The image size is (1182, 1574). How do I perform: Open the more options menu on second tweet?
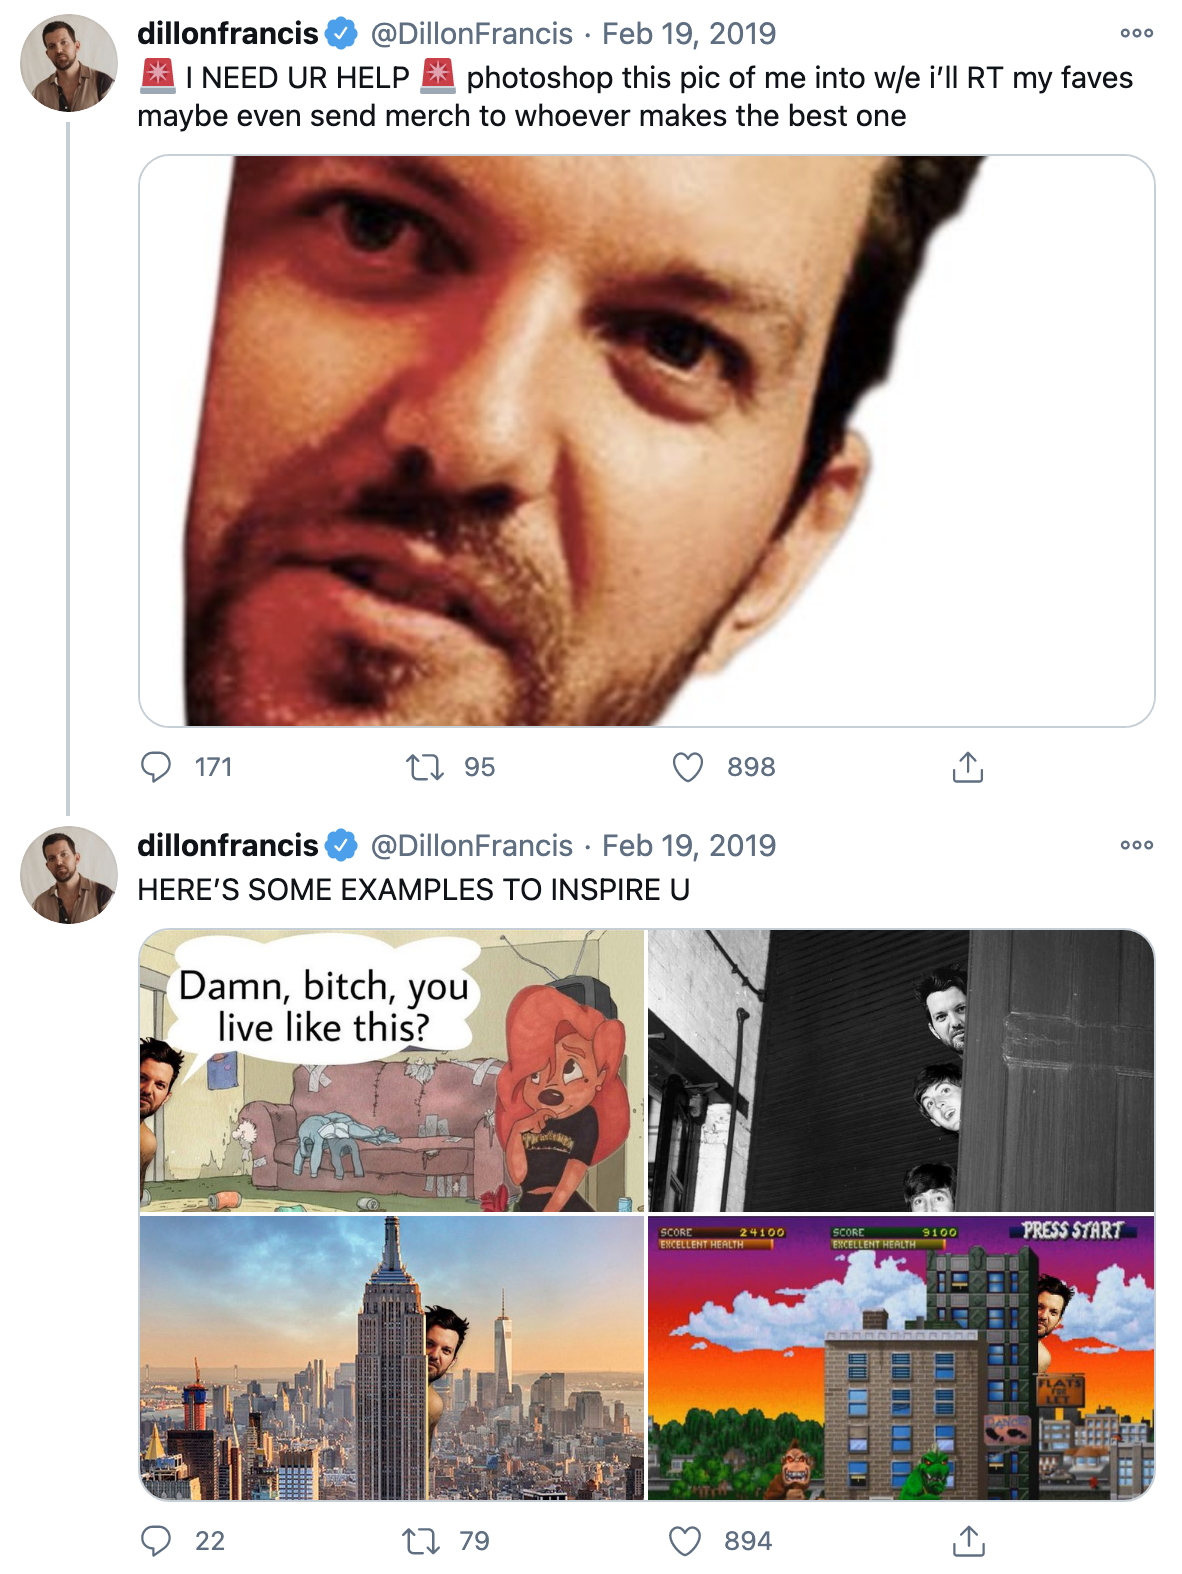click(x=1136, y=845)
